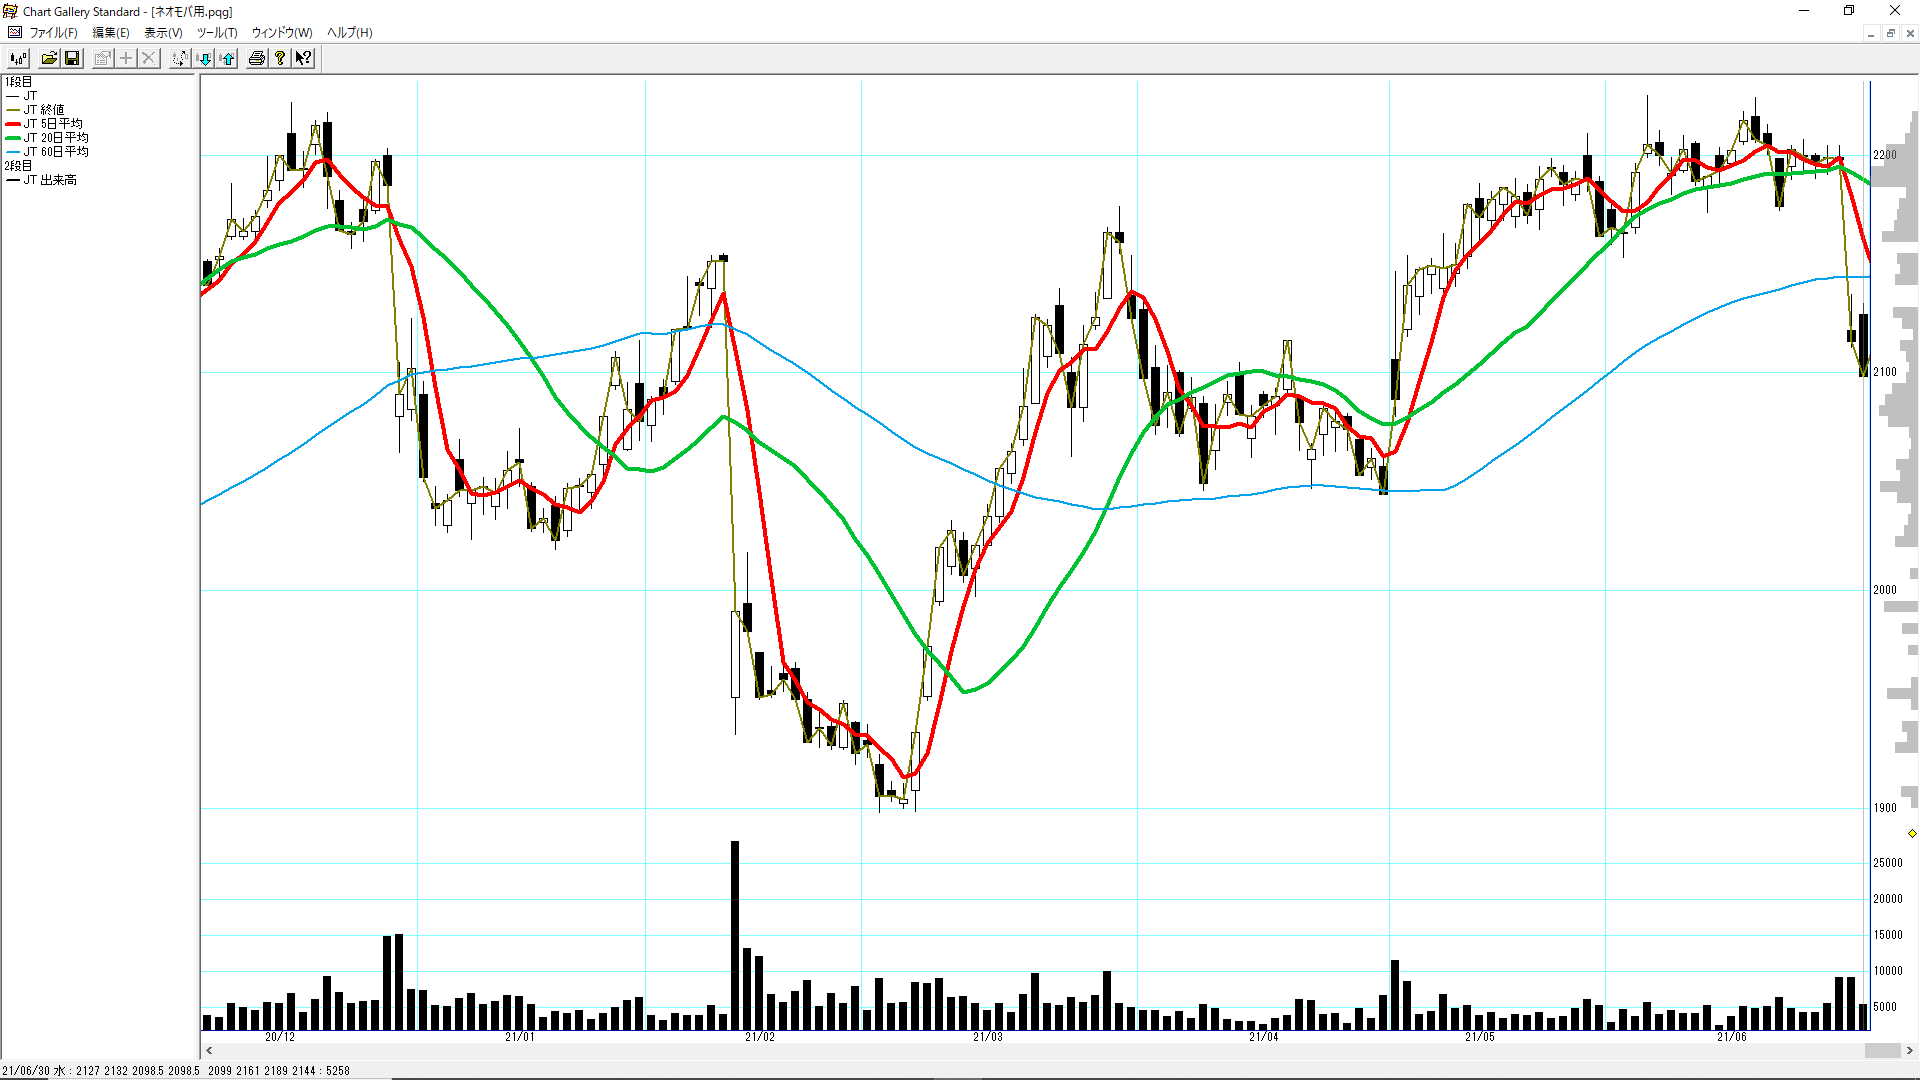
Task: Open the 表示(V) menu
Action: click(x=163, y=32)
